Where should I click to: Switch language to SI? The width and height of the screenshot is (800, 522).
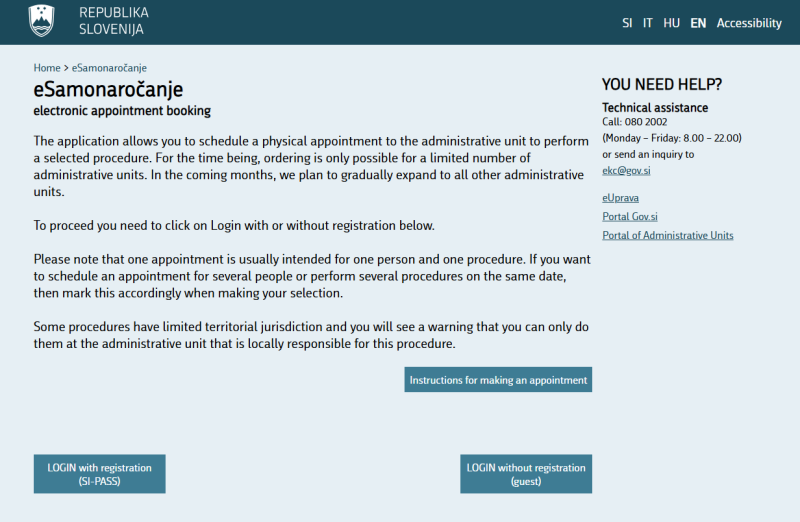pyautogui.click(x=627, y=23)
